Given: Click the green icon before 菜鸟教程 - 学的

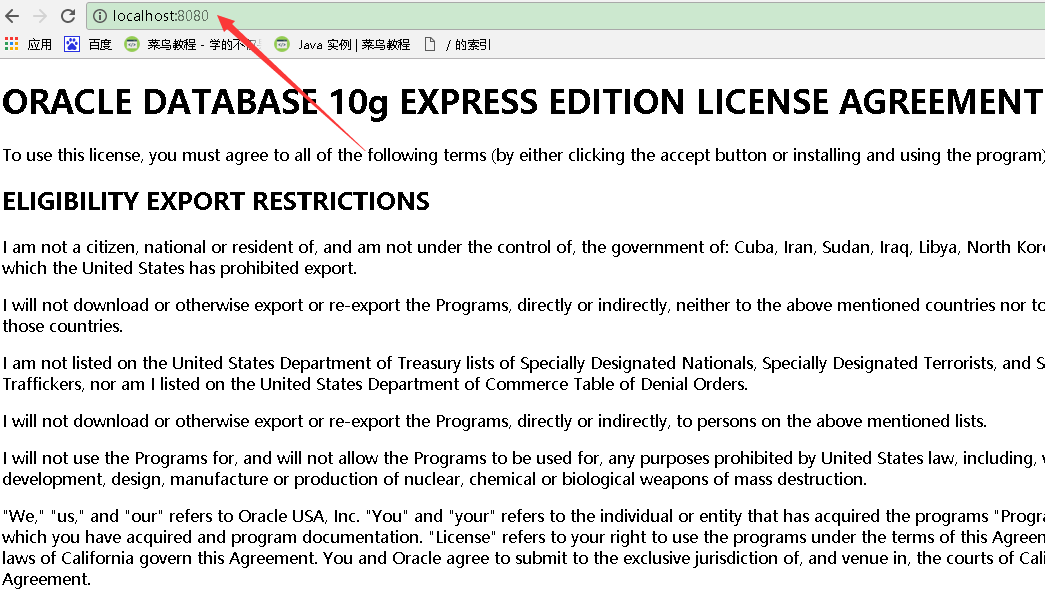Looking at the screenshot, I should [132, 44].
